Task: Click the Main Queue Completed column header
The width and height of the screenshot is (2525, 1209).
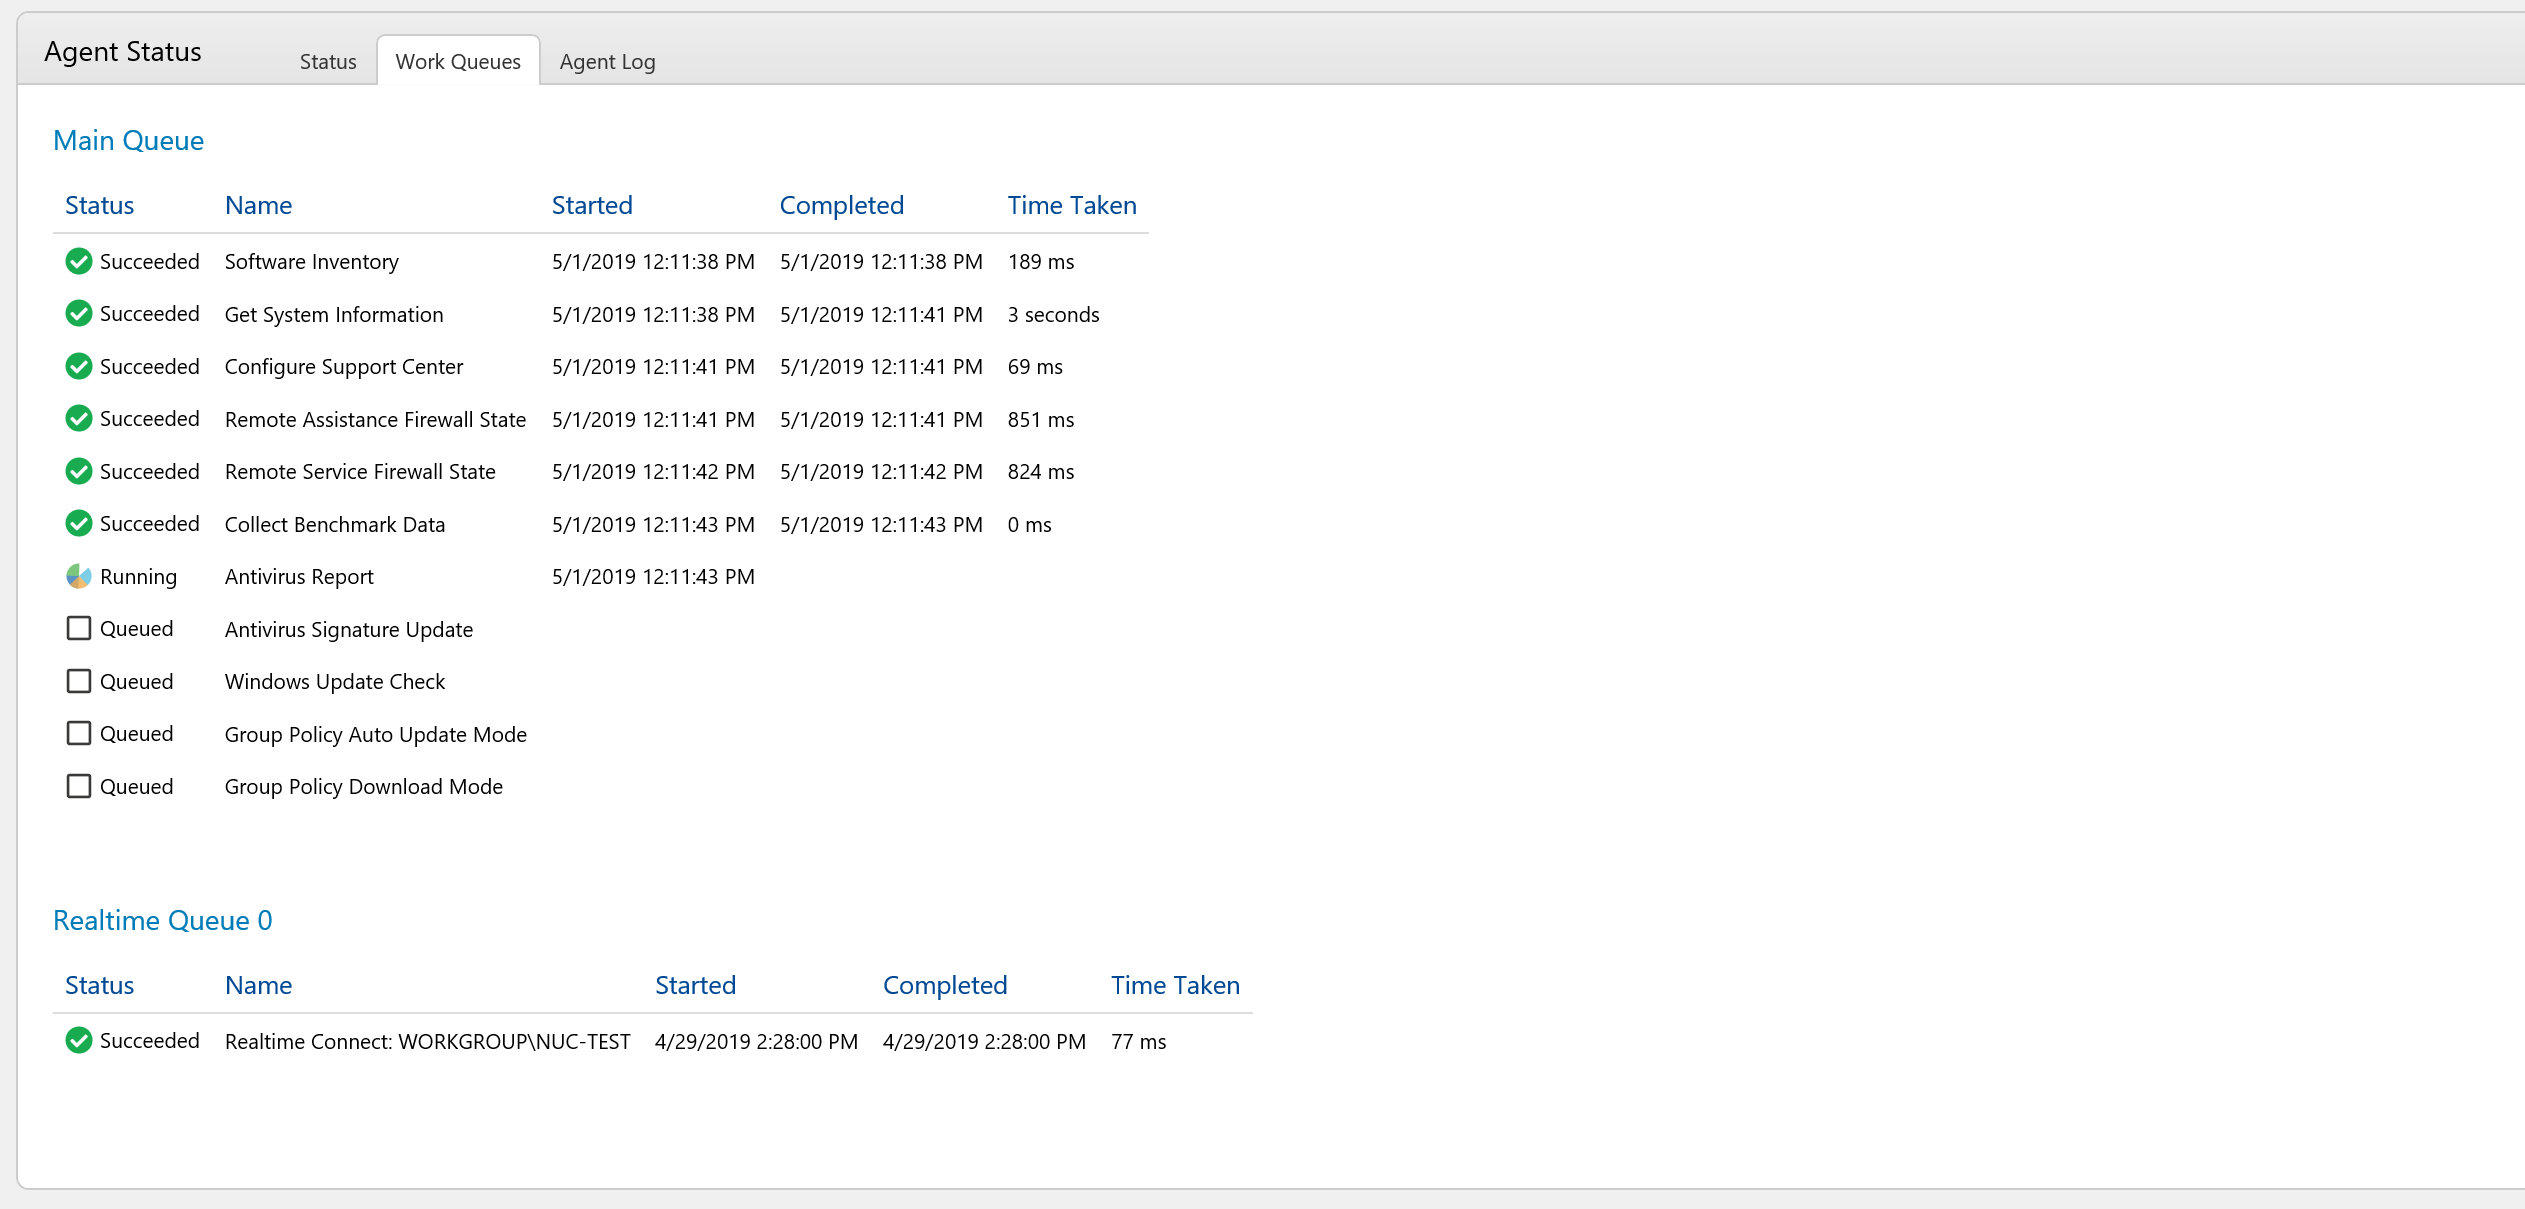Action: click(x=842, y=205)
